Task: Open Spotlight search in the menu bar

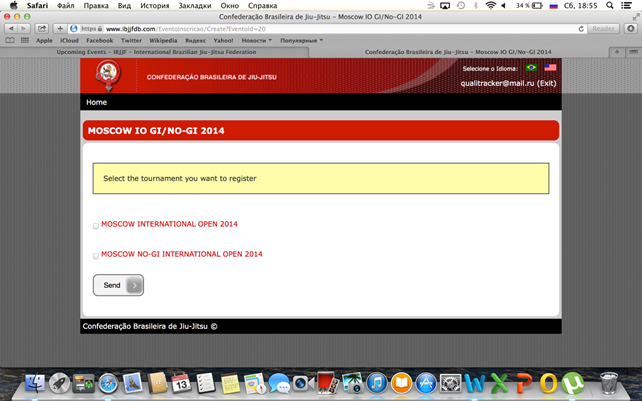Action: 610,5
